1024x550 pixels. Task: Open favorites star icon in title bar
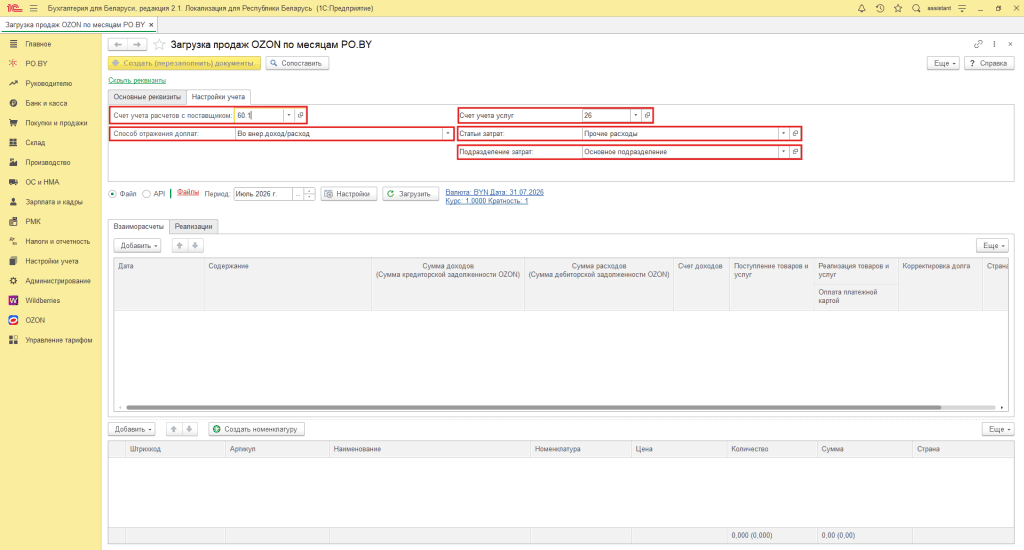tap(898, 8)
